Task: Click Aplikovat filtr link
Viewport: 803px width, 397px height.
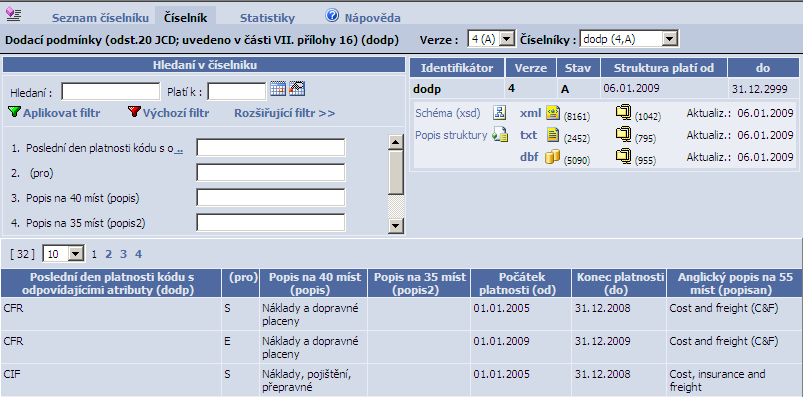Action: click(x=61, y=113)
